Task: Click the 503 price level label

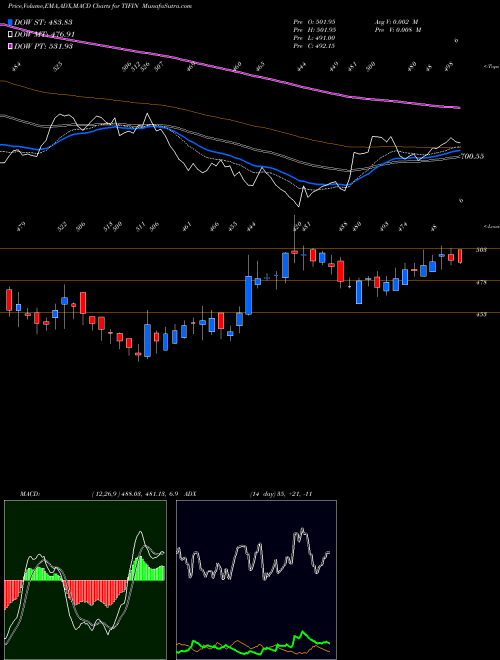Action: click(481, 250)
